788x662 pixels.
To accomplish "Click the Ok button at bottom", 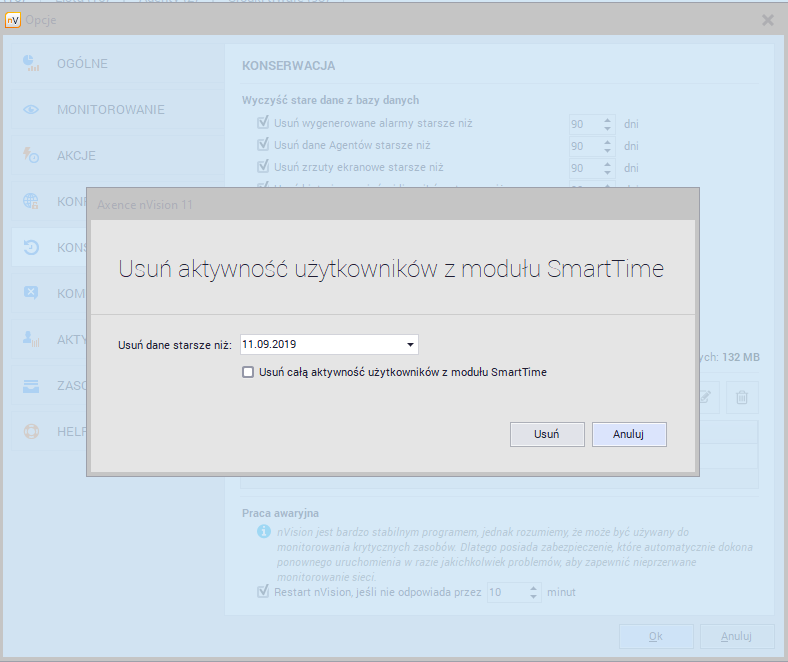I will [655, 636].
